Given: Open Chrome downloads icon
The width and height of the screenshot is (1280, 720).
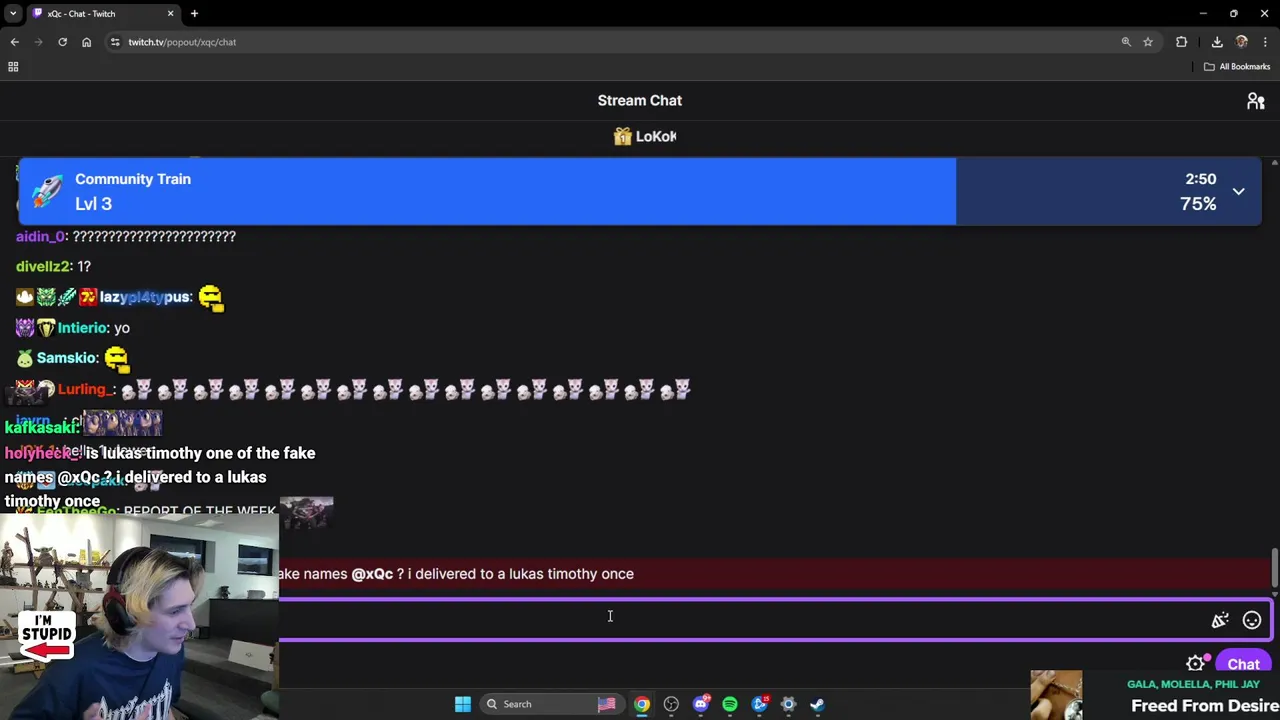Looking at the screenshot, I should [1217, 42].
